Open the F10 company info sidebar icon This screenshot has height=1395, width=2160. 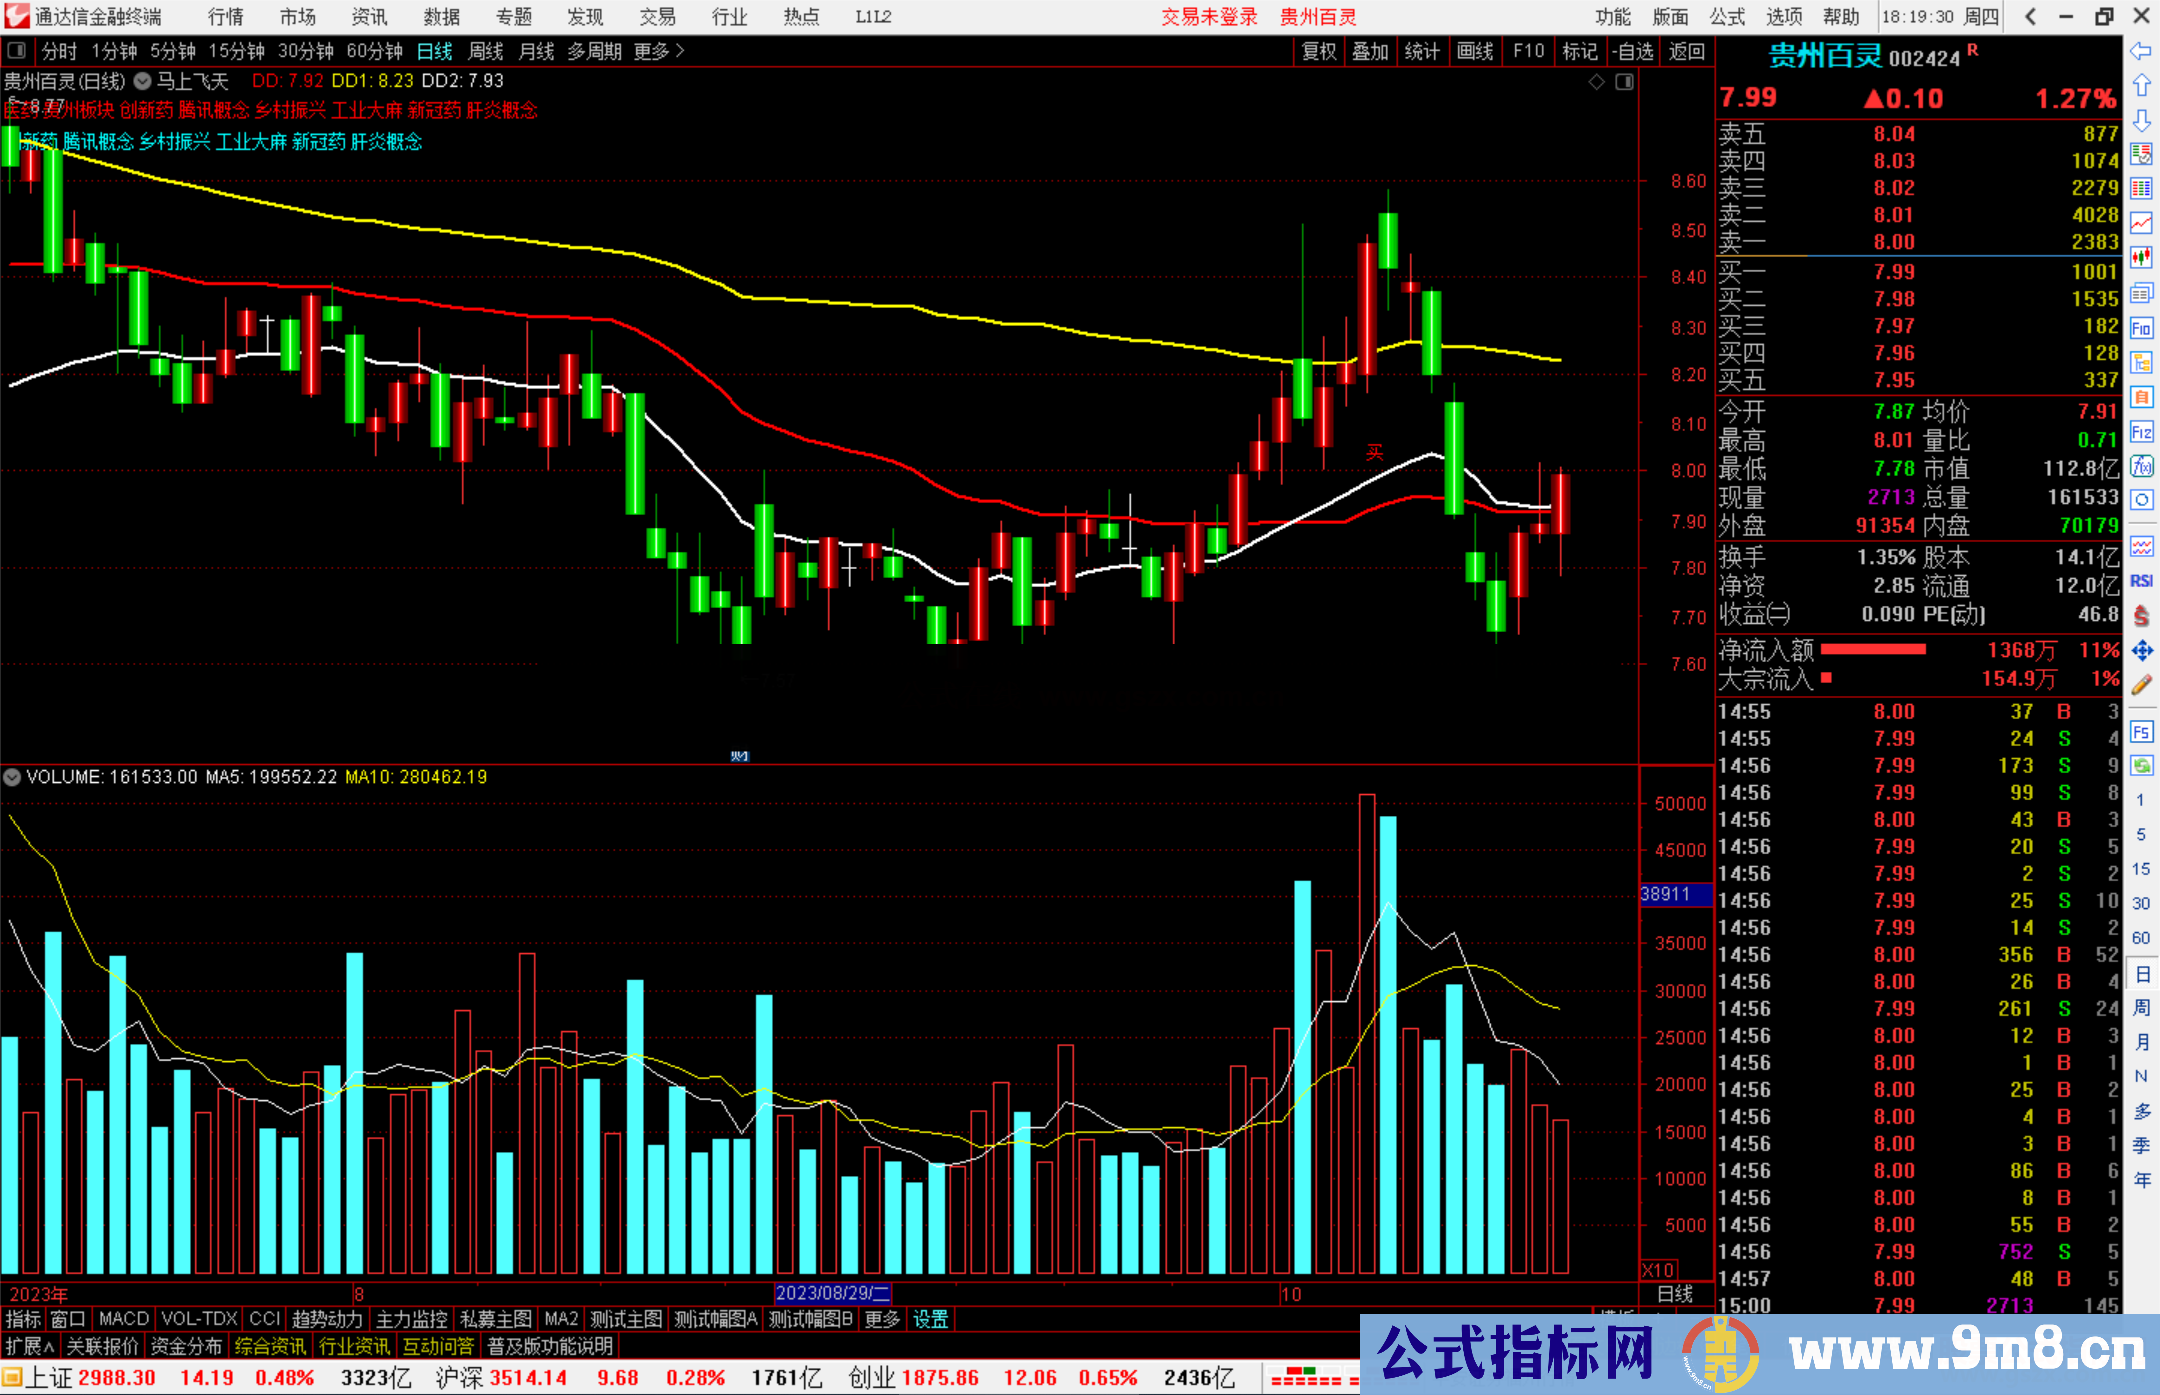click(x=2141, y=328)
